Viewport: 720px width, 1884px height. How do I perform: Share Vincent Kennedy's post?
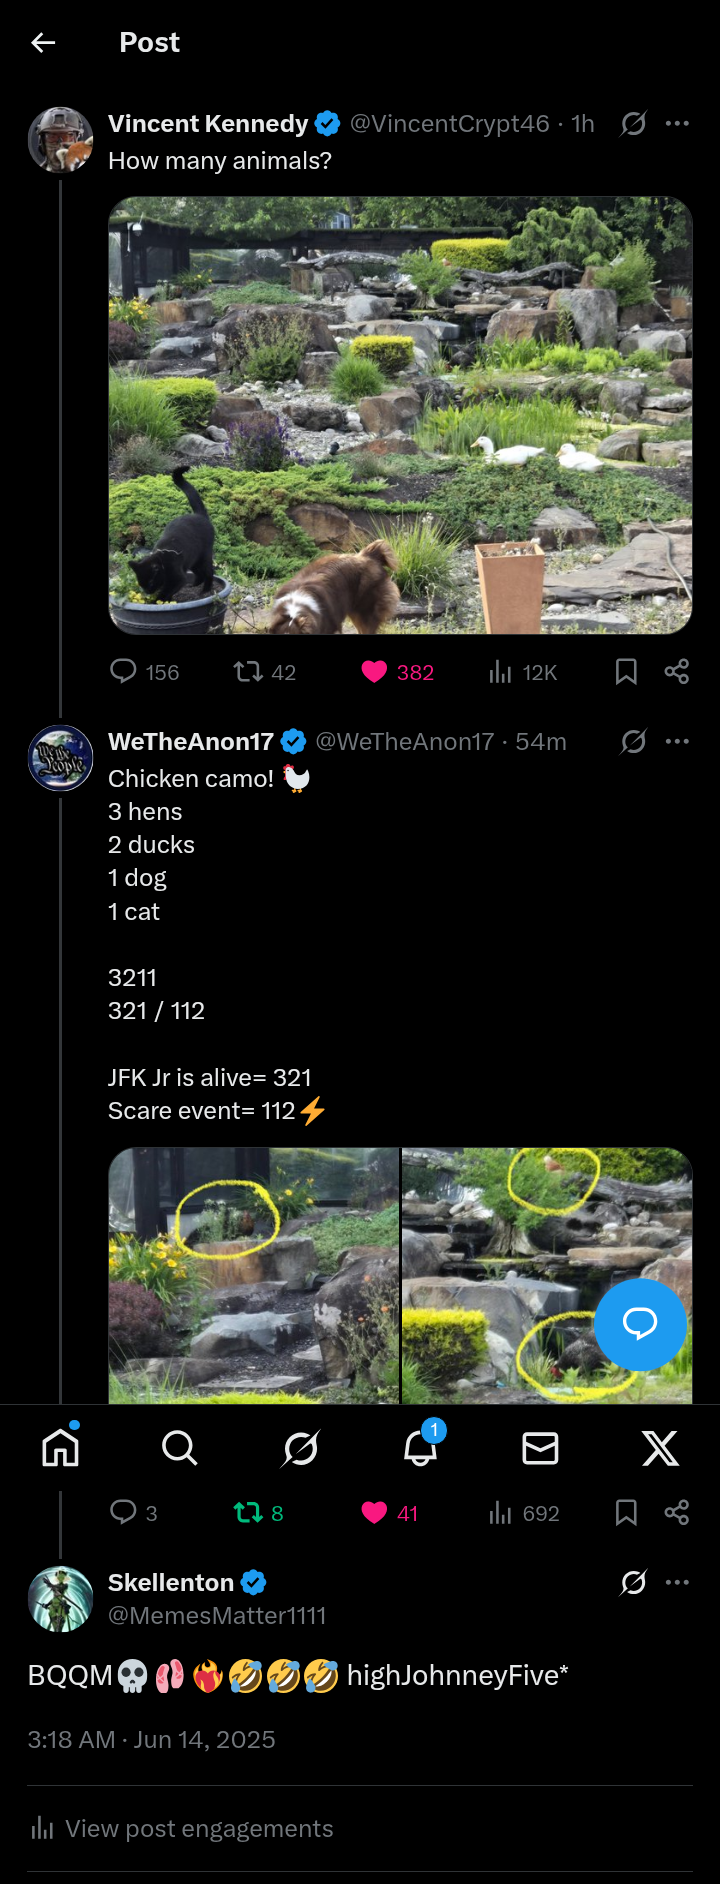(x=677, y=671)
